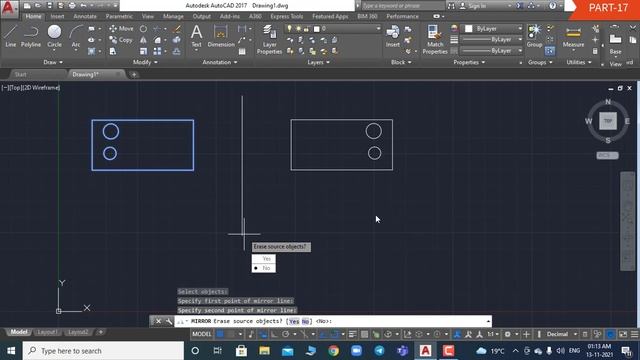Expand the Properties panel
This screenshot has width=640, height=360.
pyautogui.click(x=469, y=62)
